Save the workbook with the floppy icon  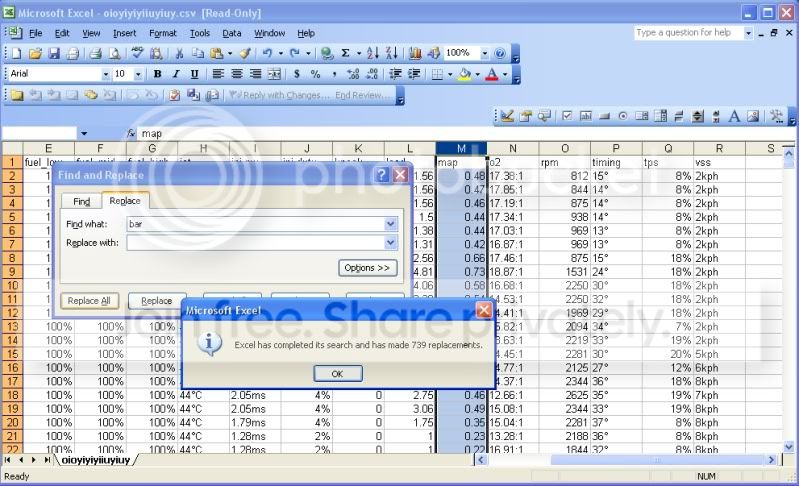point(54,53)
